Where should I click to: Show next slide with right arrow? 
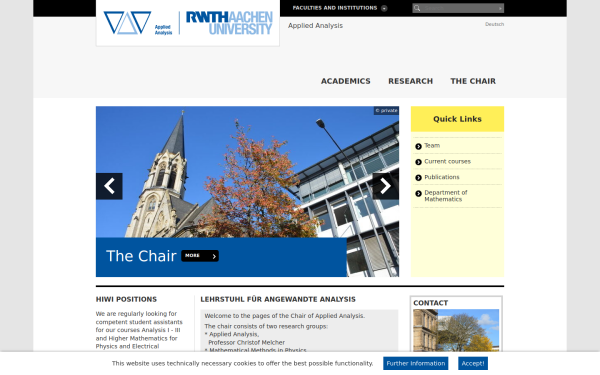(386, 186)
